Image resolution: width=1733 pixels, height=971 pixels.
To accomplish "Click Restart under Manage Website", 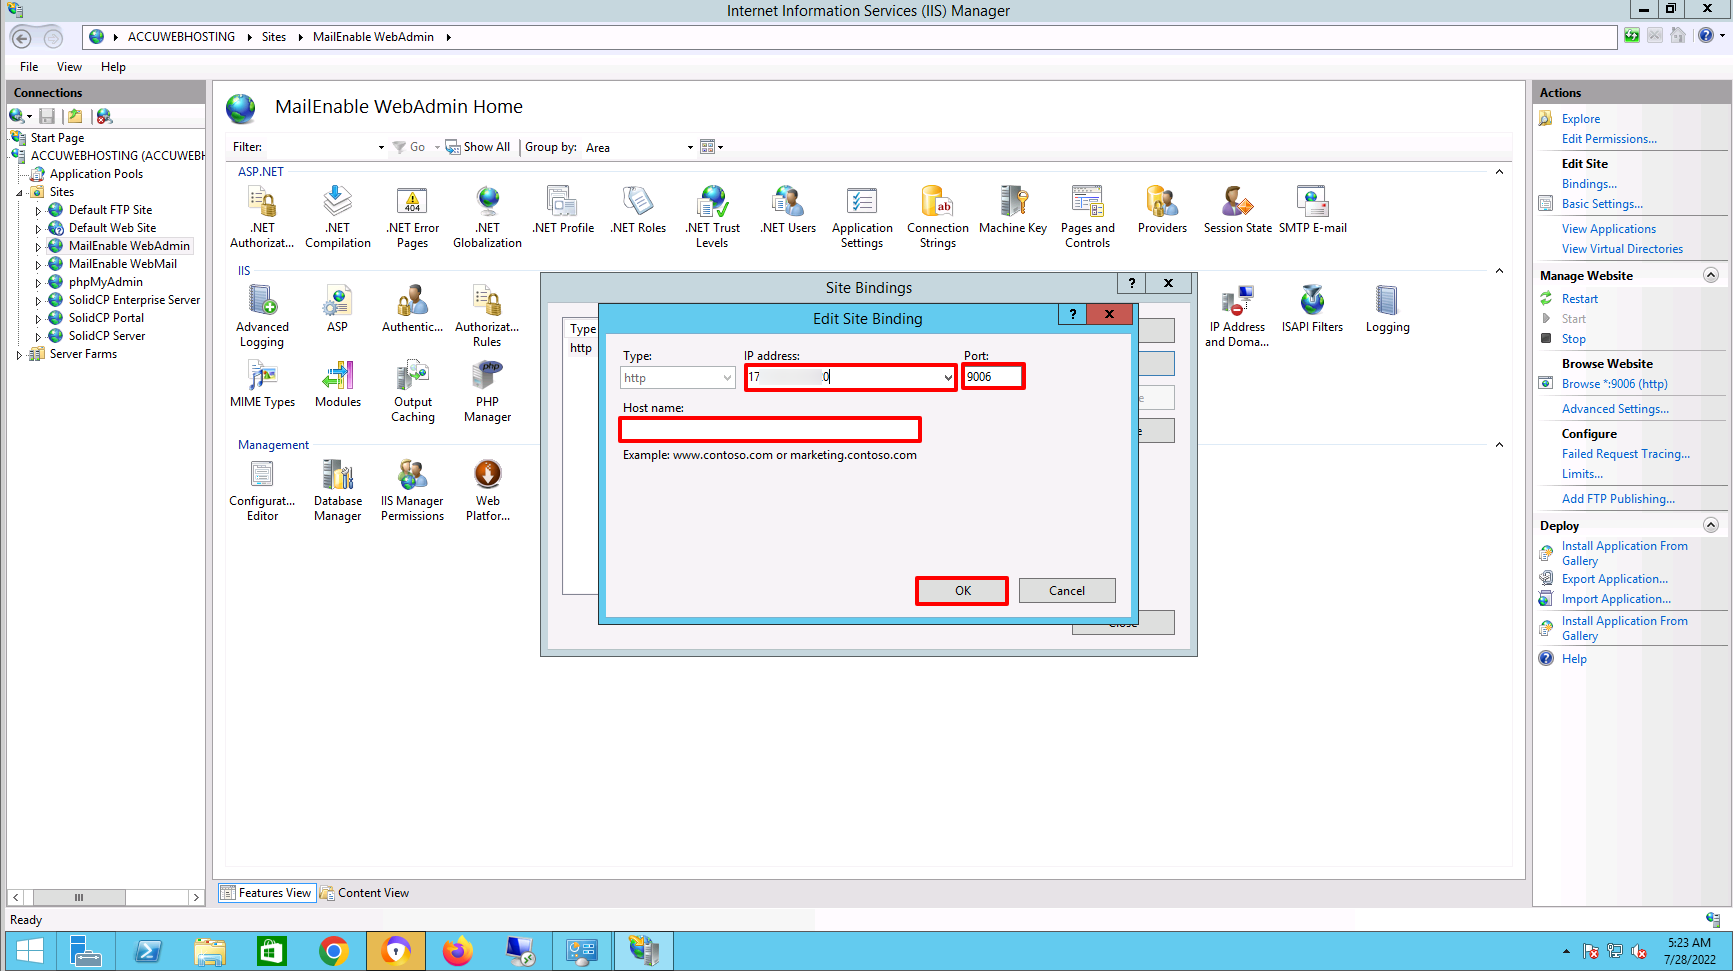I will click(x=1580, y=299).
